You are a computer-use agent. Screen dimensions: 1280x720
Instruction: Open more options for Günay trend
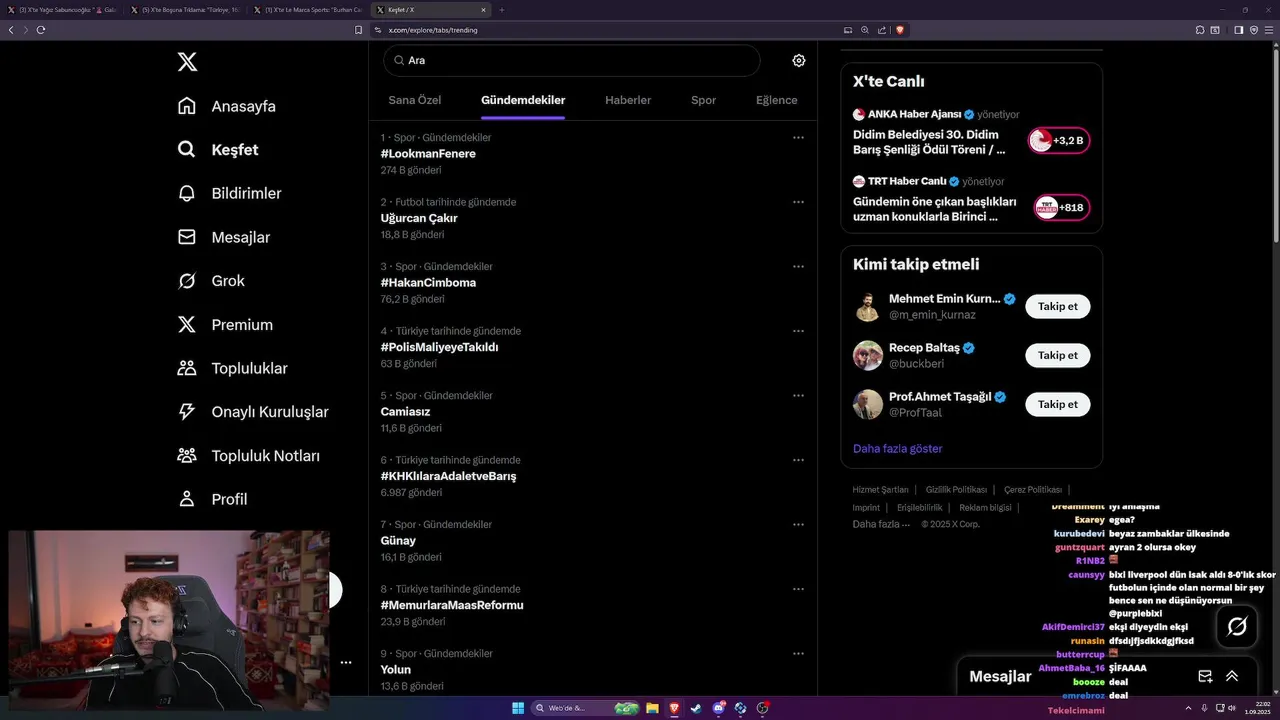[x=798, y=524]
